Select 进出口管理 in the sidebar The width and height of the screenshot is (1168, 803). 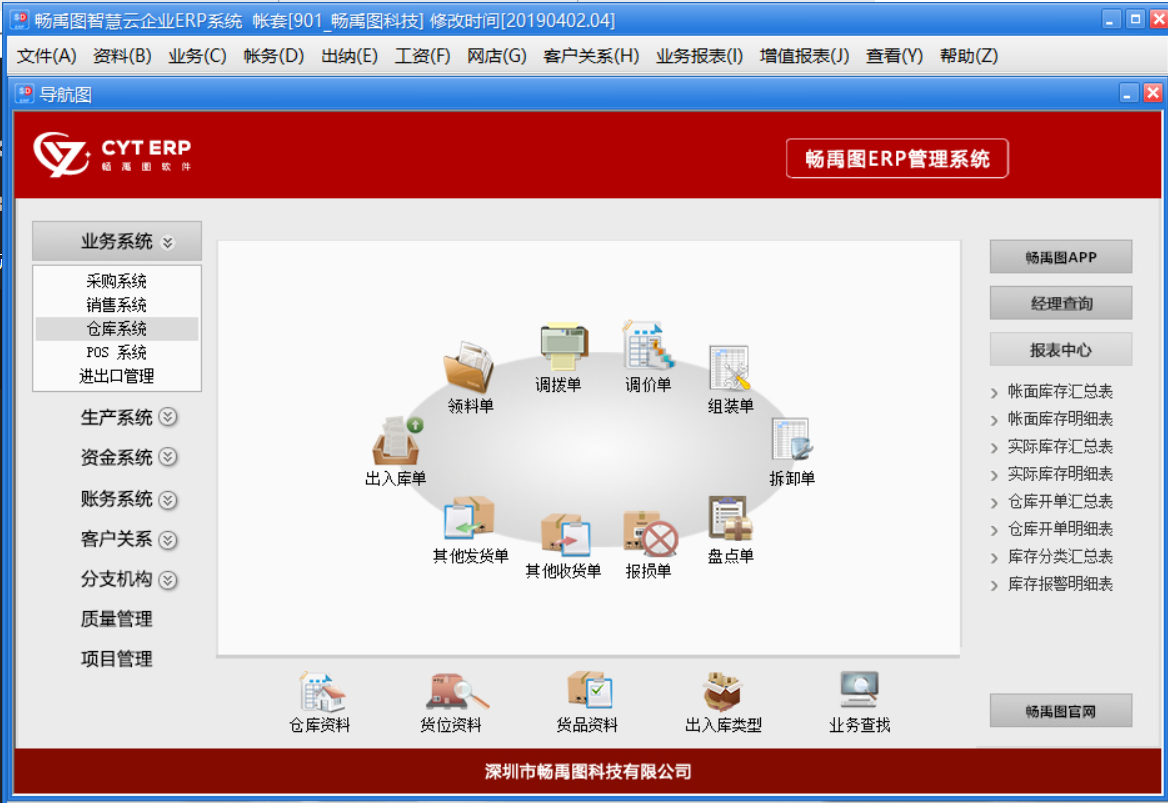(x=117, y=376)
